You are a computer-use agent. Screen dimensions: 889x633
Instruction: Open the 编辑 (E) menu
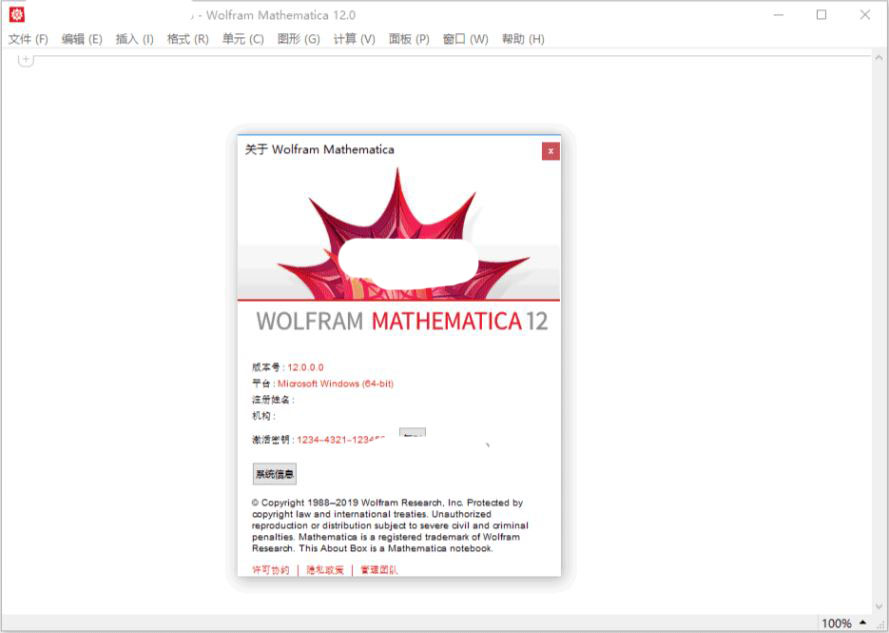[82, 39]
